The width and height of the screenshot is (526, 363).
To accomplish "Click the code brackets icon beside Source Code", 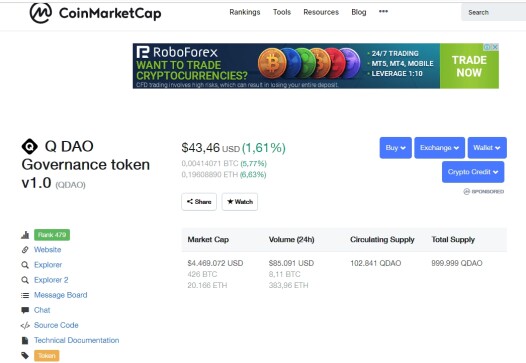I will 25,325.
